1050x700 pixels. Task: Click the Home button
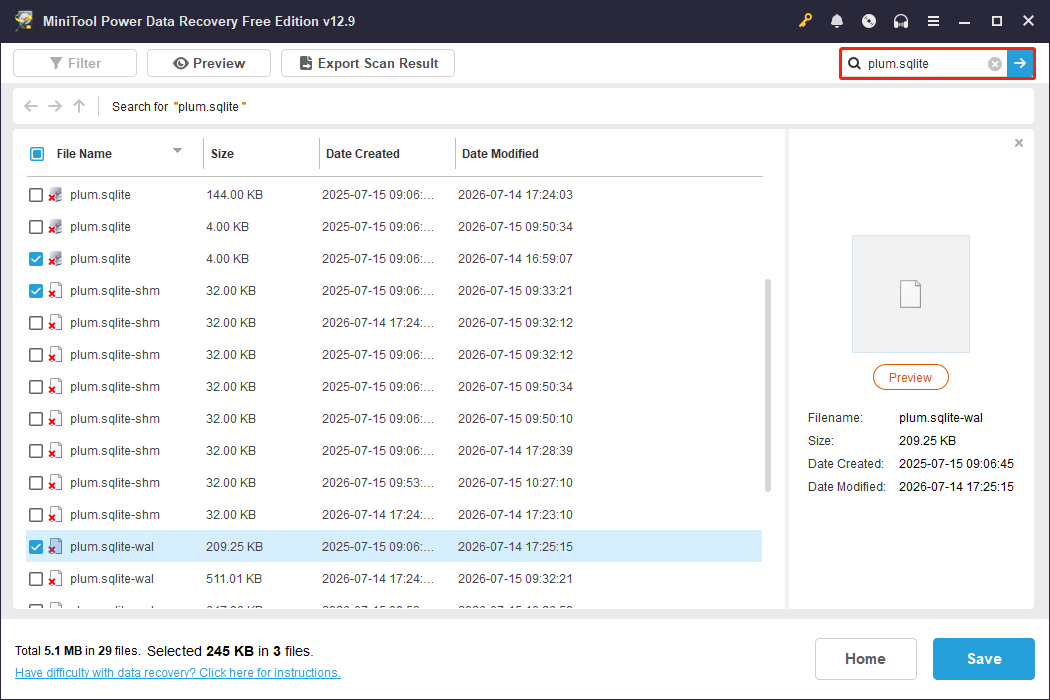tap(865, 658)
